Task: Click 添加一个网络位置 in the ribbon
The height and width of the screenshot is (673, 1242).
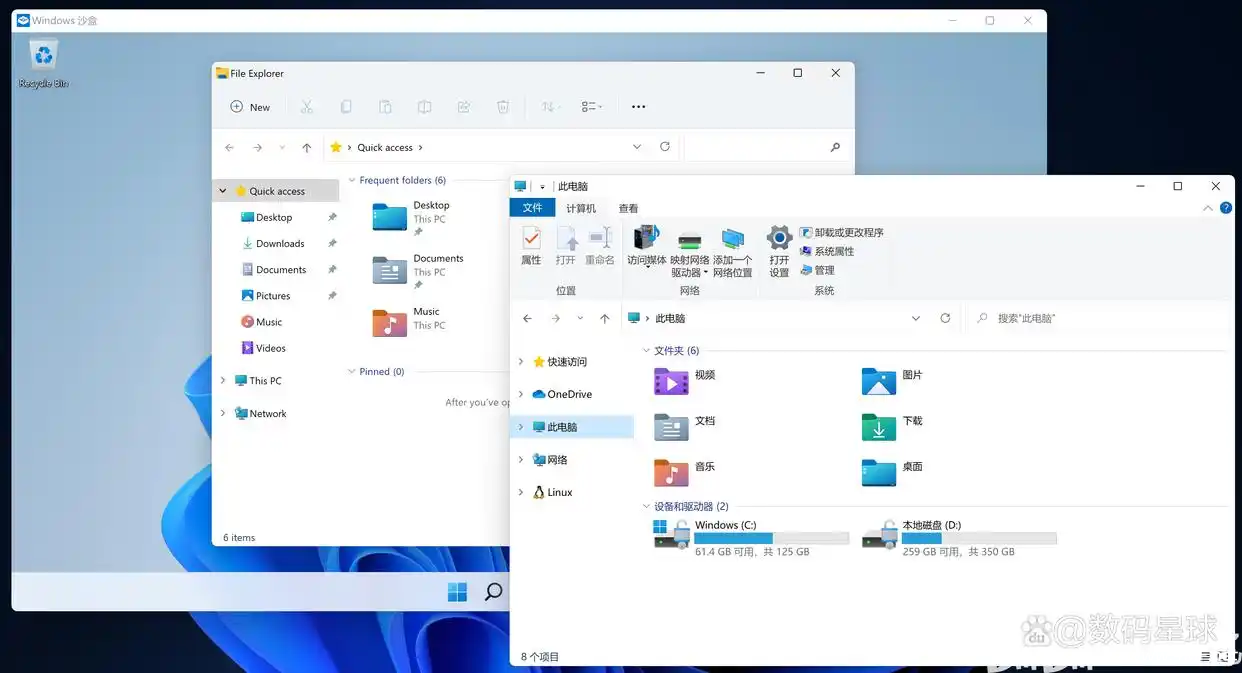Action: 733,251
